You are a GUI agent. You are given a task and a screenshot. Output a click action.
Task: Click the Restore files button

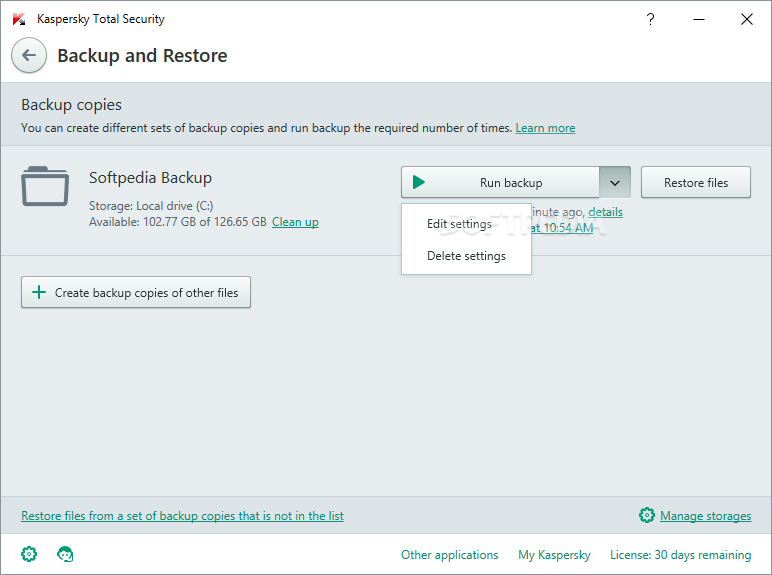coord(696,182)
